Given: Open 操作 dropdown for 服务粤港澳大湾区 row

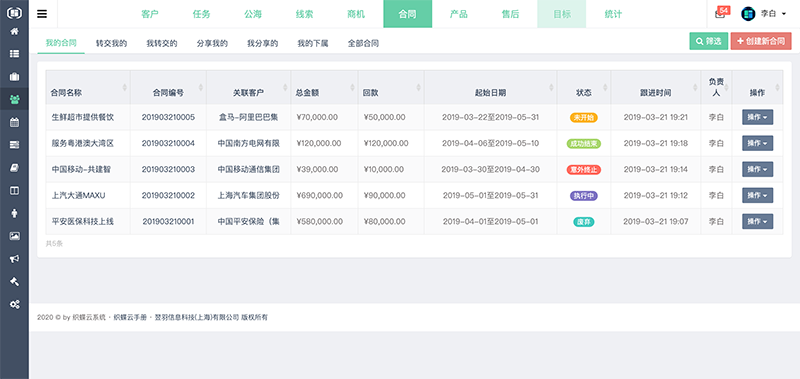Looking at the screenshot, I should click(x=757, y=143).
